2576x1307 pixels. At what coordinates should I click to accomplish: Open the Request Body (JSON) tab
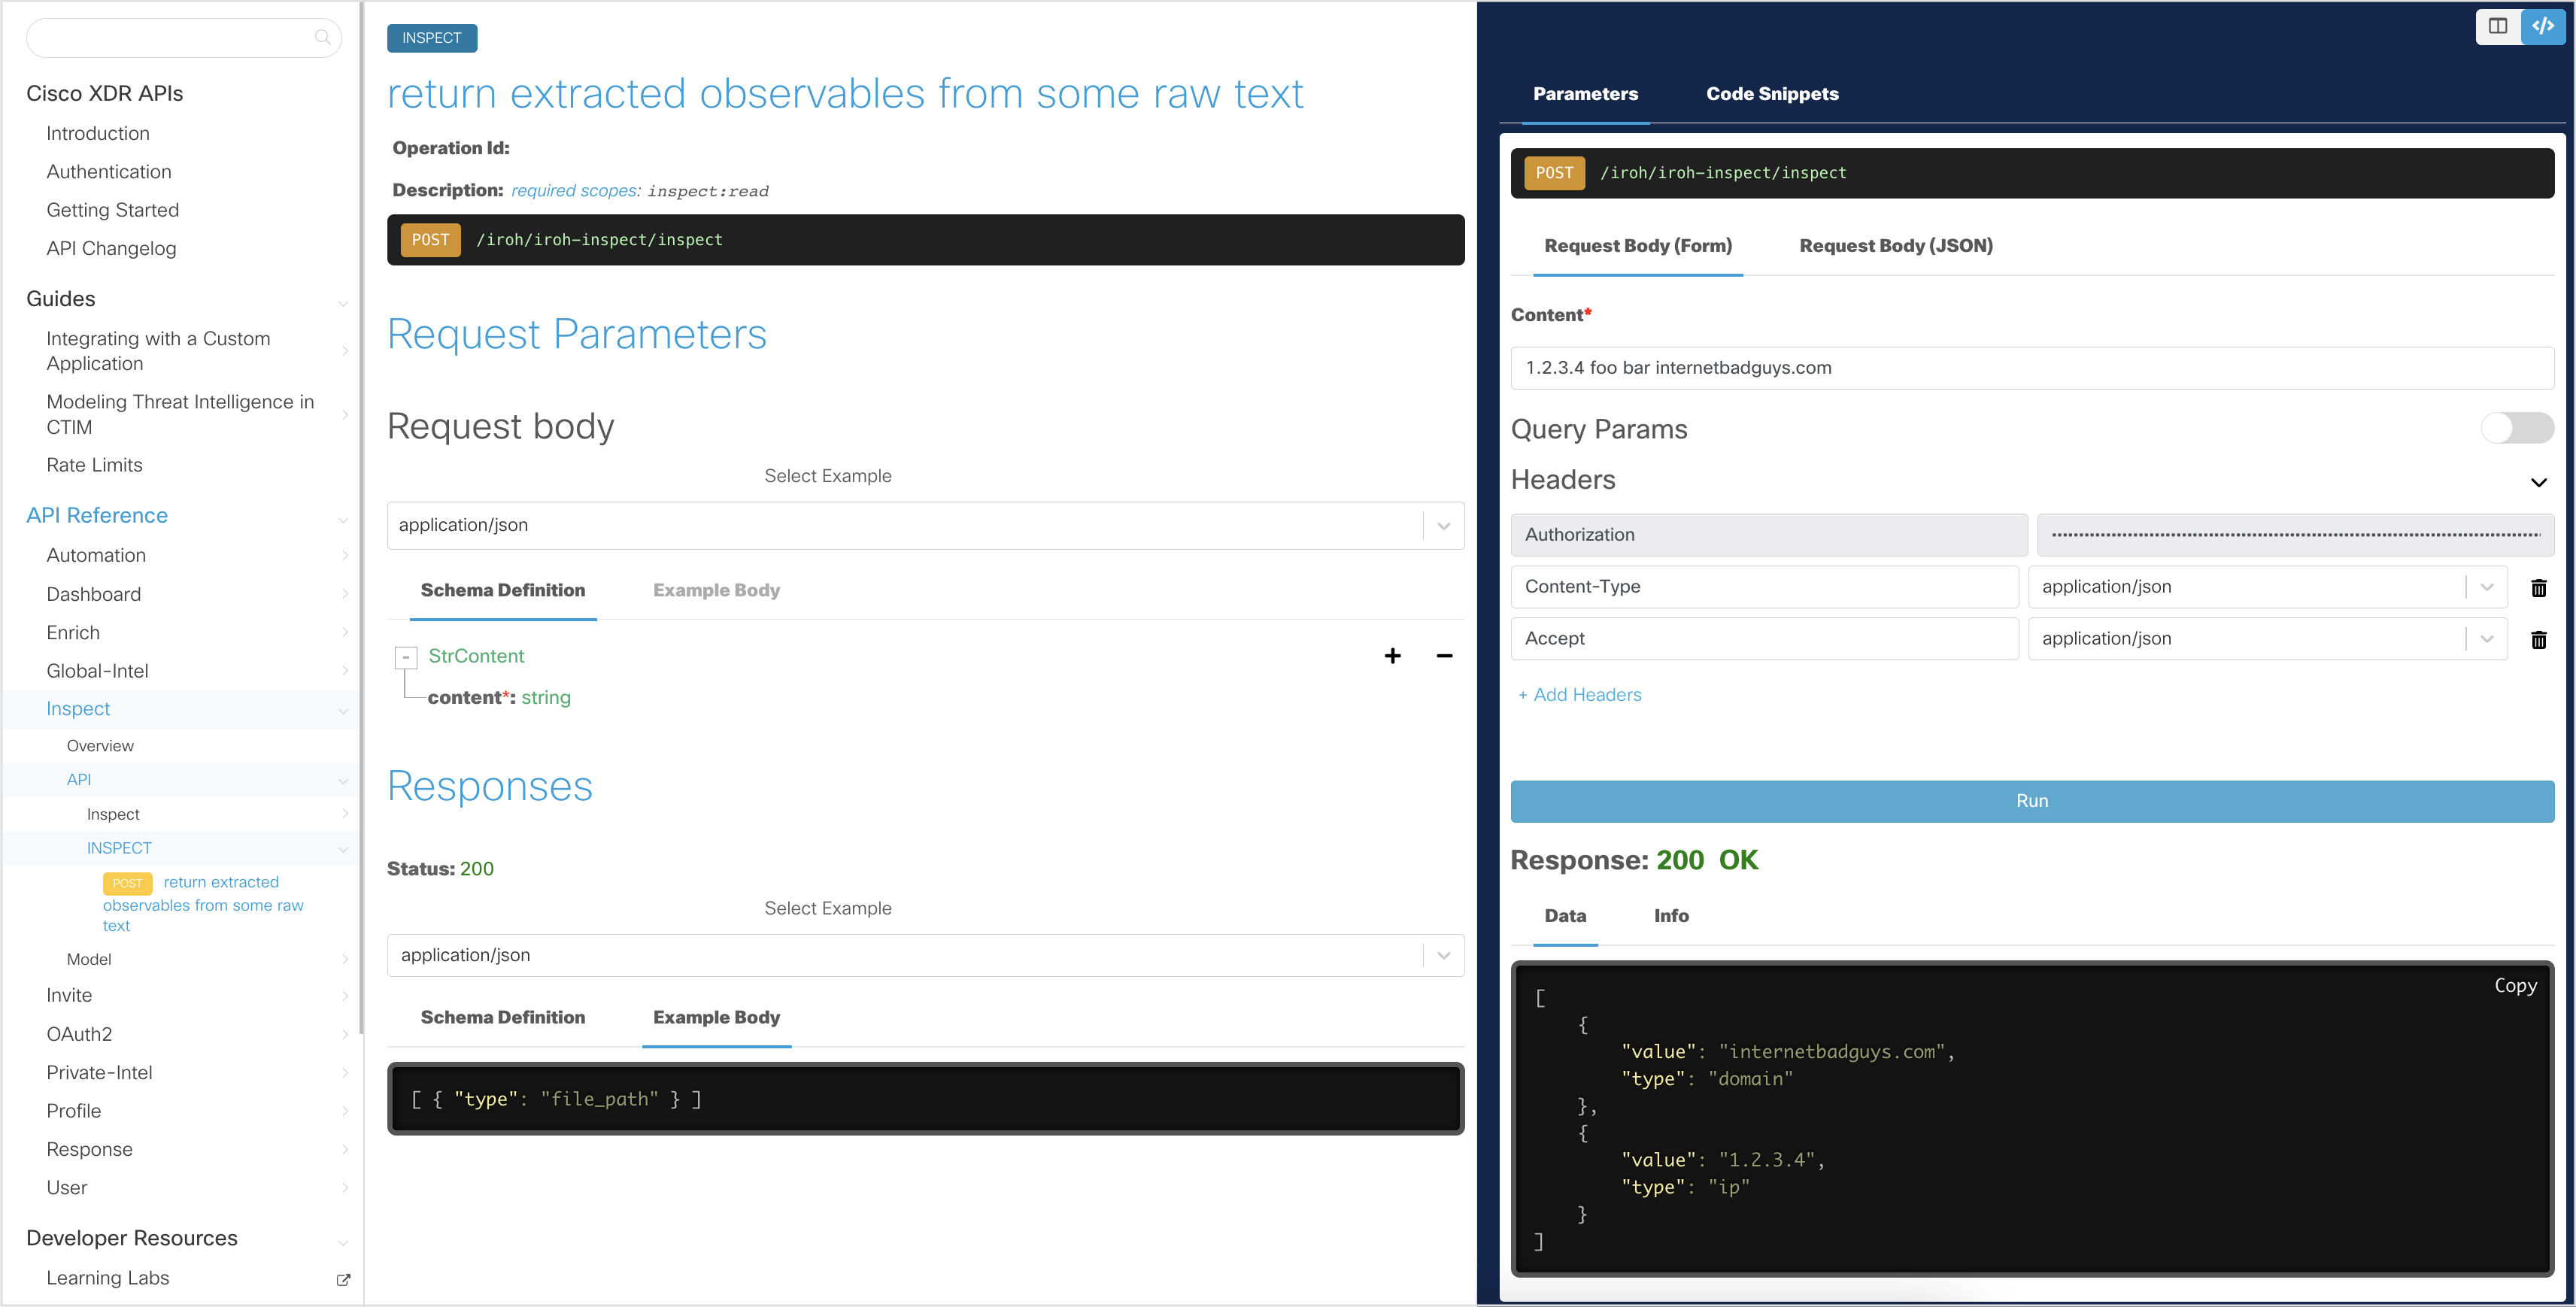coord(1895,246)
